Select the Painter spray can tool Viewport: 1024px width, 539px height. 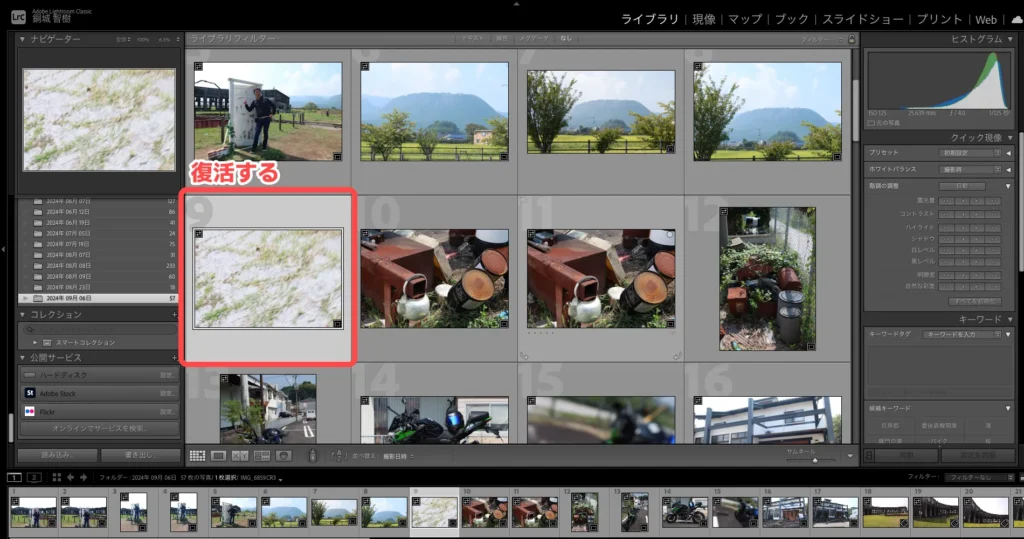coord(313,455)
